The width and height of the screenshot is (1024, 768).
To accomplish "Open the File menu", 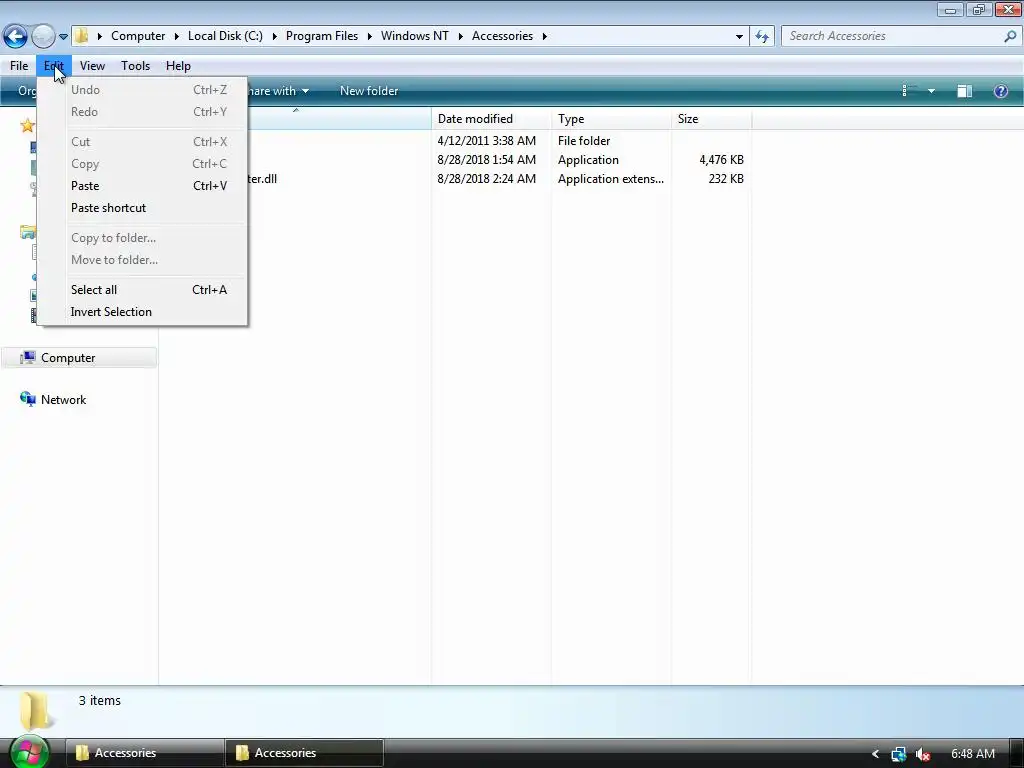I will pyautogui.click(x=19, y=66).
